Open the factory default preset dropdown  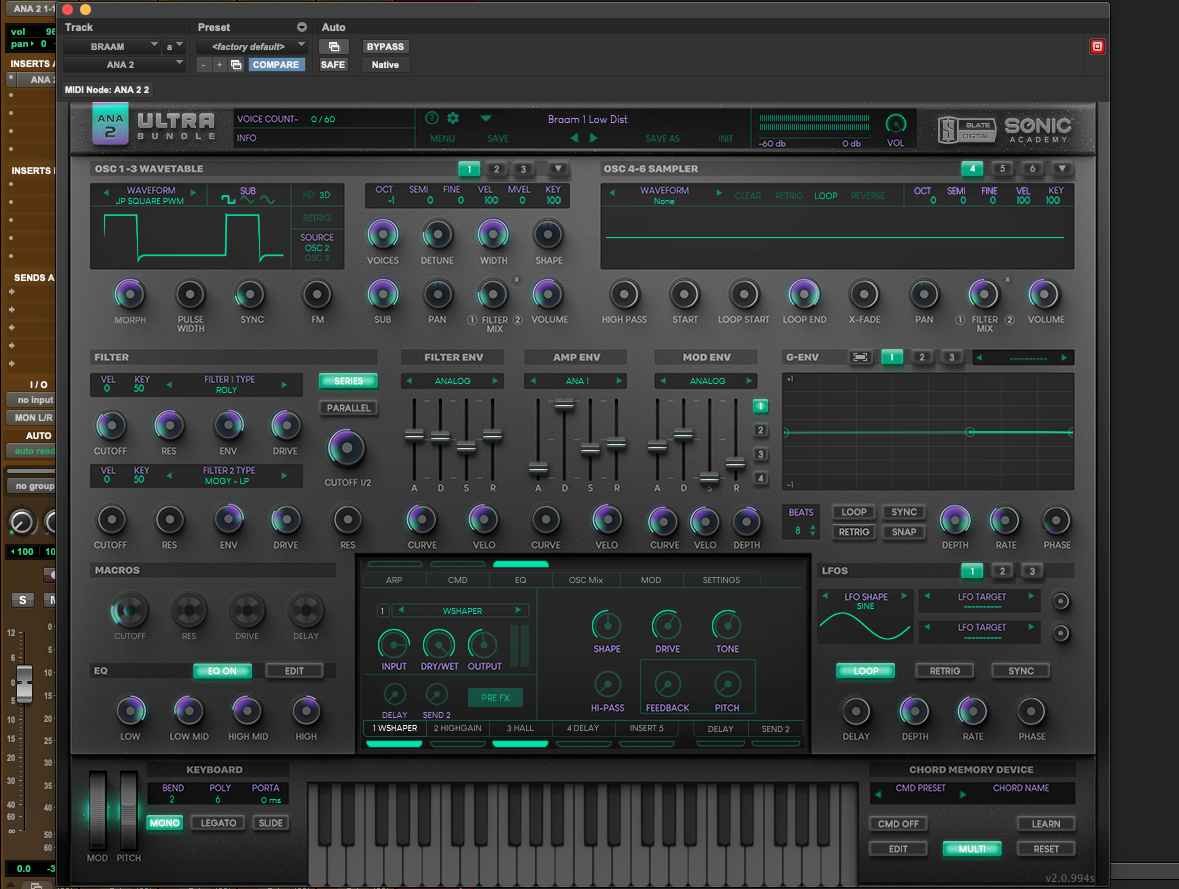click(x=253, y=46)
